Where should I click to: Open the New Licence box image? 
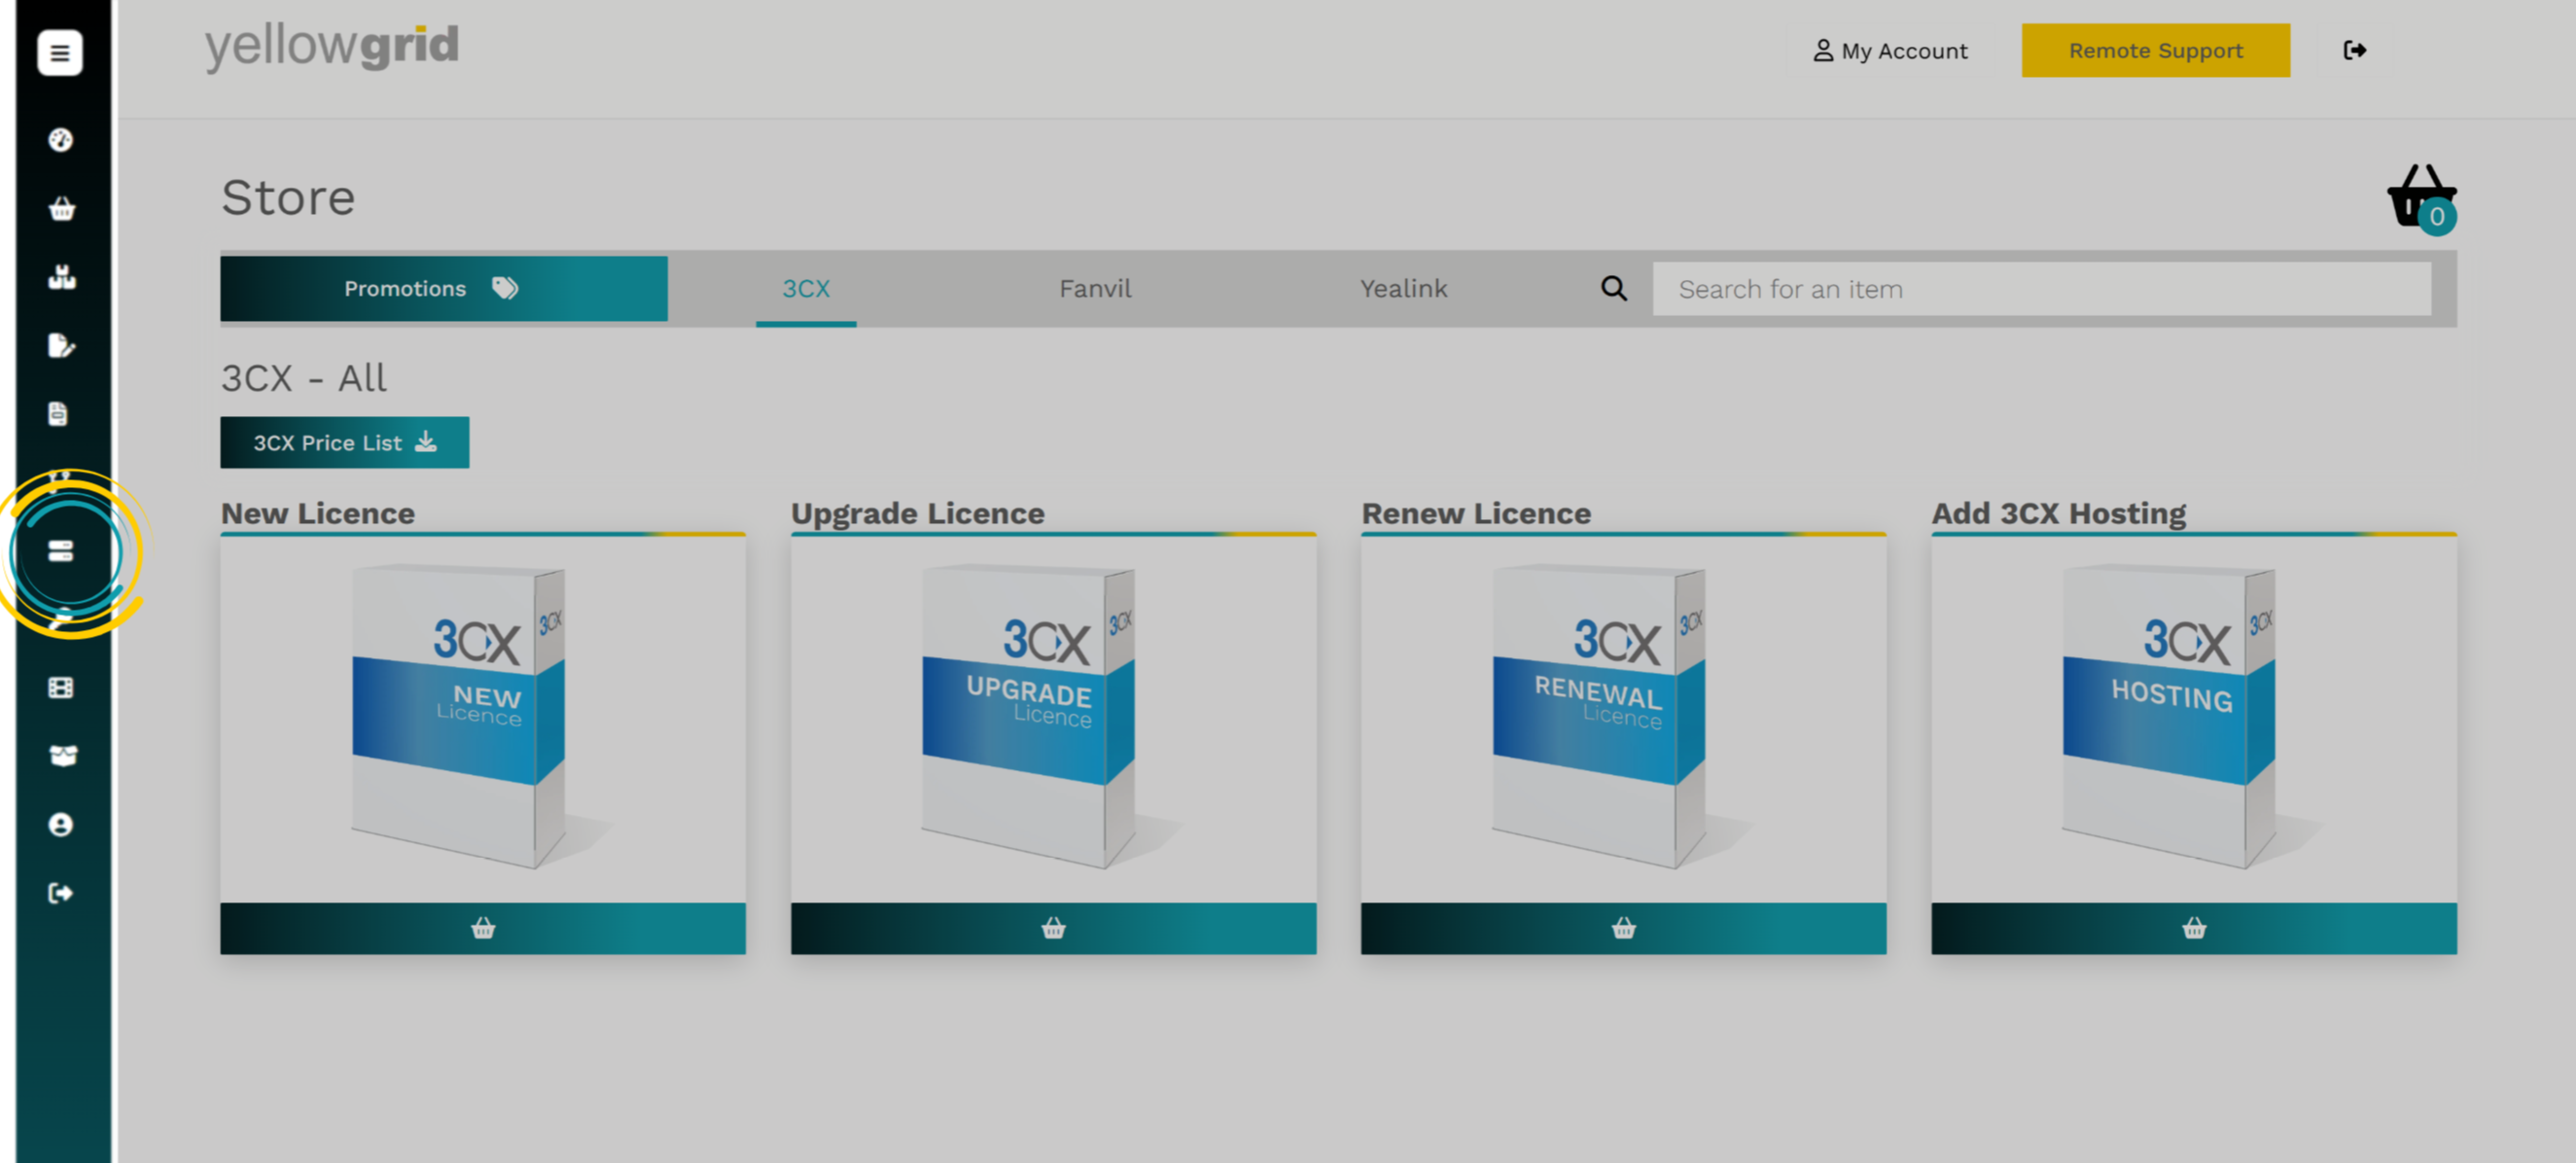click(483, 719)
